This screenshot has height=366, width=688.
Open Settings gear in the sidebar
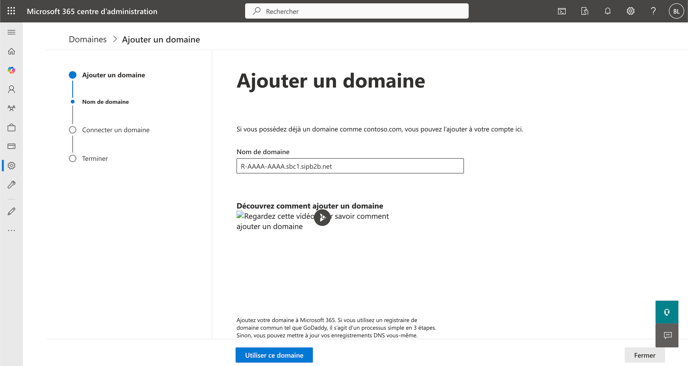click(11, 165)
